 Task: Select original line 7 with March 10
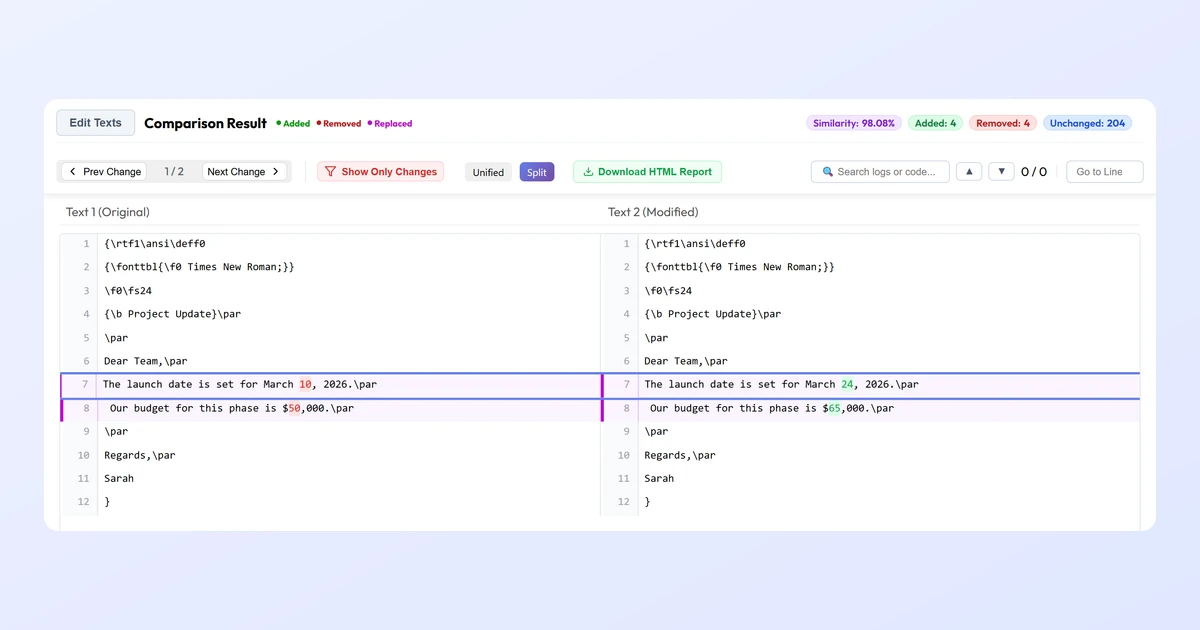click(330, 385)
